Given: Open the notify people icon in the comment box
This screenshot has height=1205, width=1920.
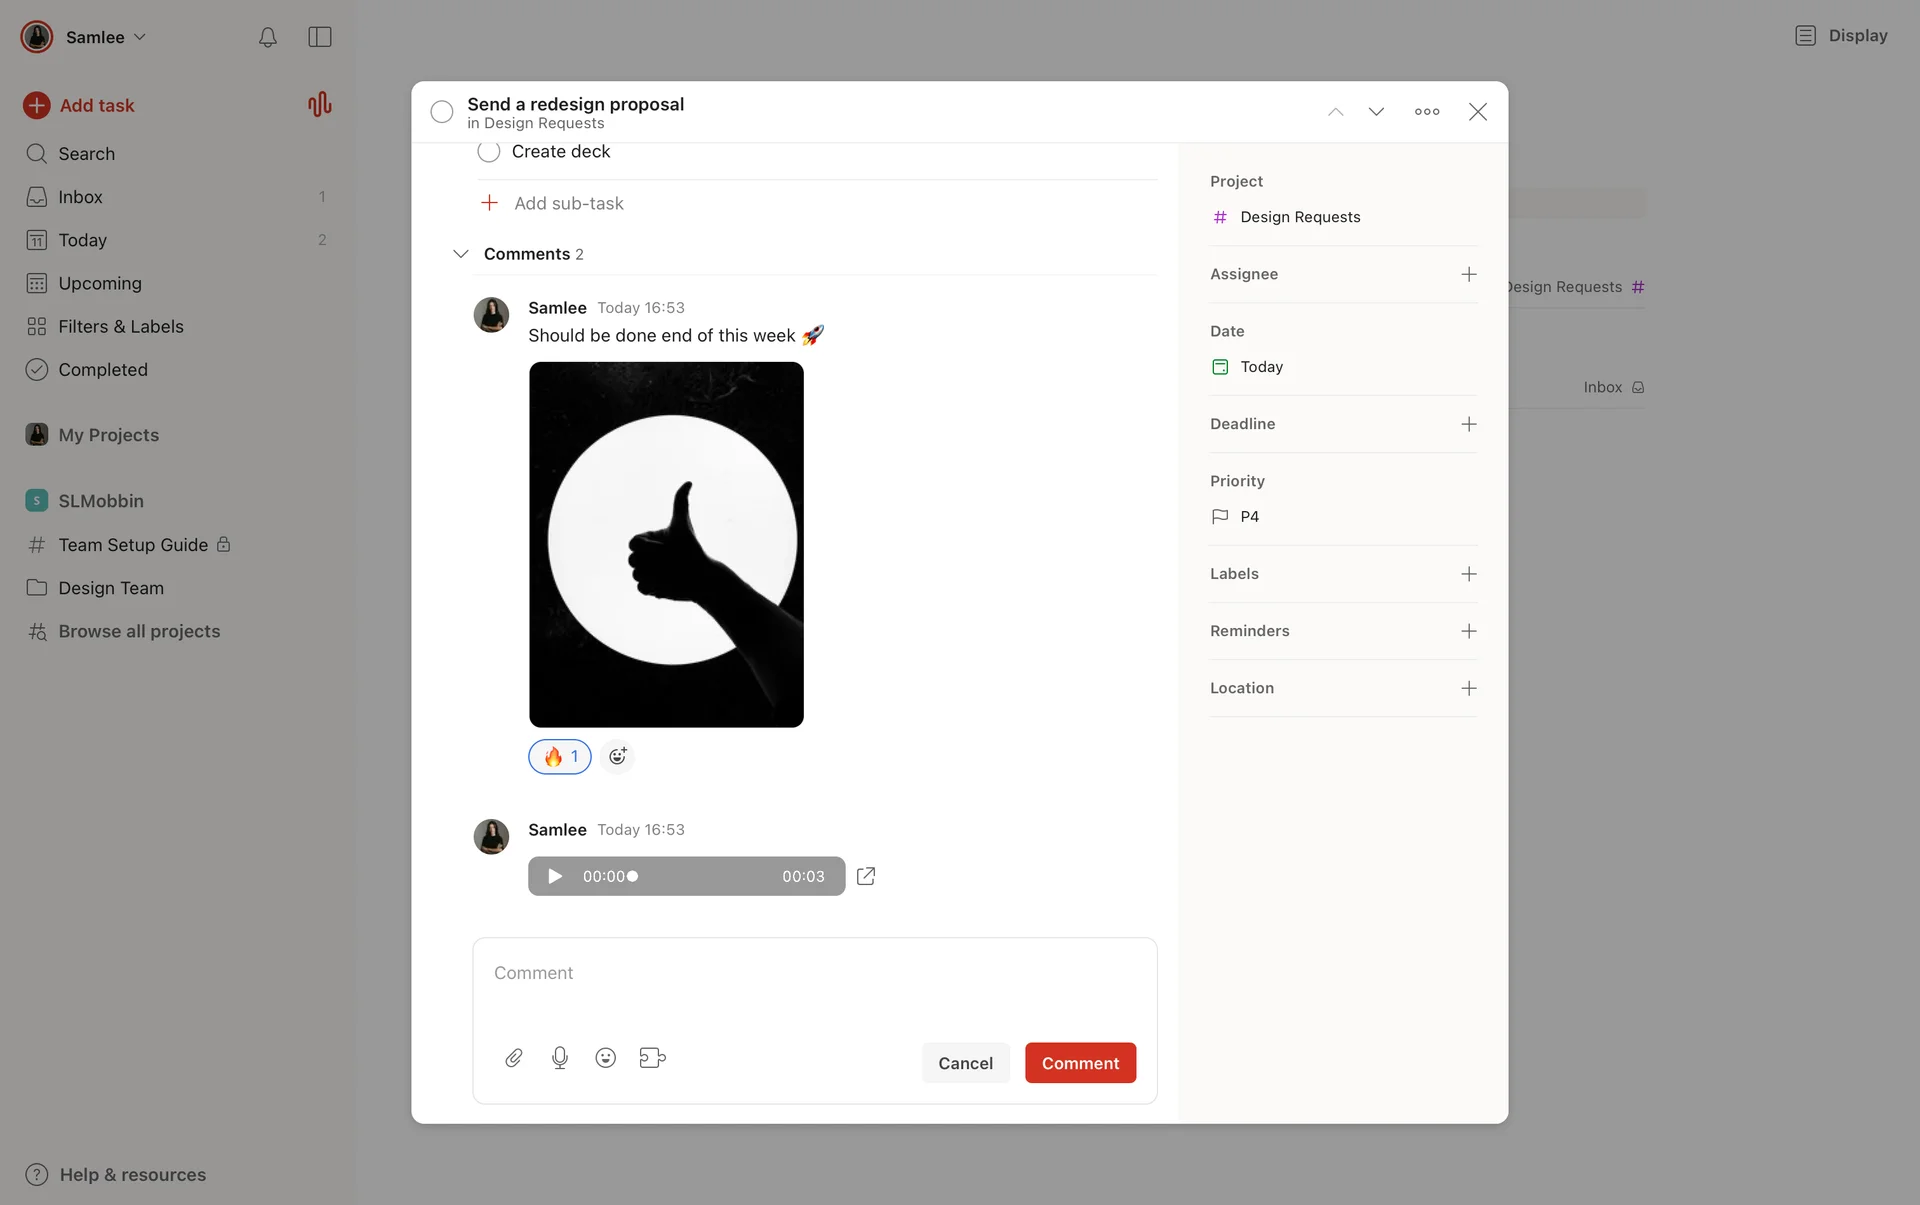Looking at the screenshot, I should pos(652,1058).
